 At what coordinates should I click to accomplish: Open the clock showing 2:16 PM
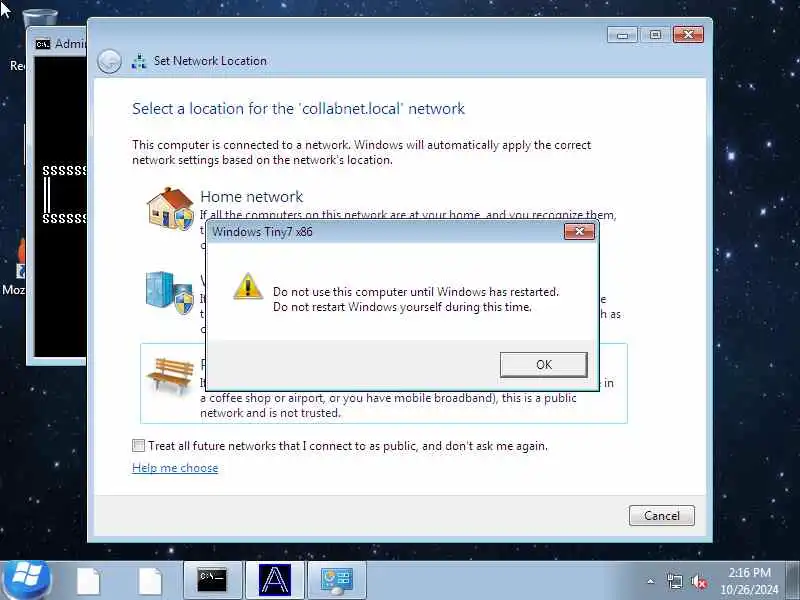point(749,581)
